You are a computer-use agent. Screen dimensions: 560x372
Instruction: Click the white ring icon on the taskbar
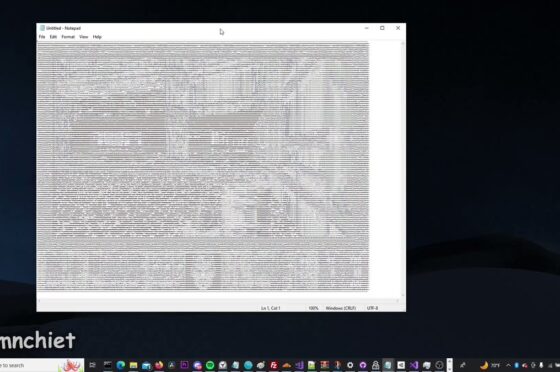pyautogui.click(x=350, y=365)
